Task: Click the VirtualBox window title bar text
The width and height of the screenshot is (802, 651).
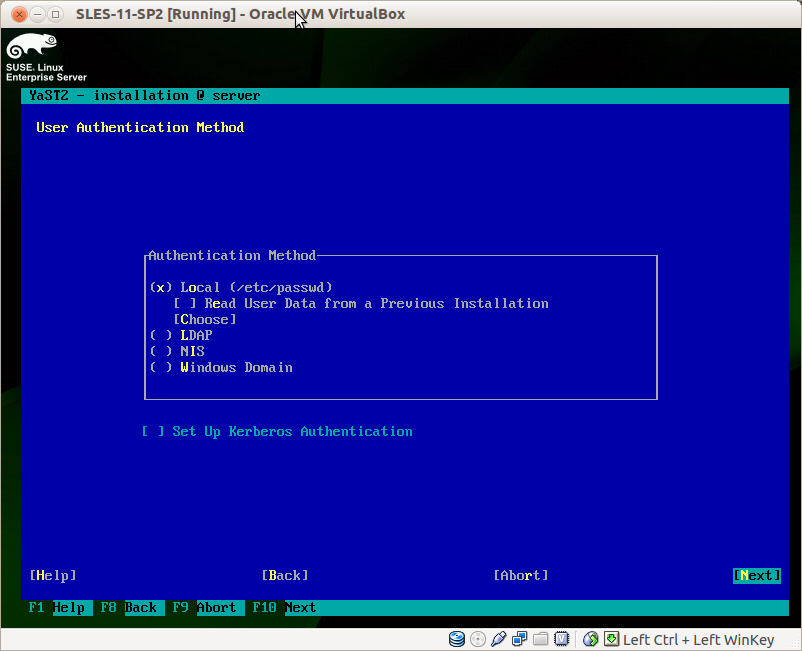Action: [240, 14]
